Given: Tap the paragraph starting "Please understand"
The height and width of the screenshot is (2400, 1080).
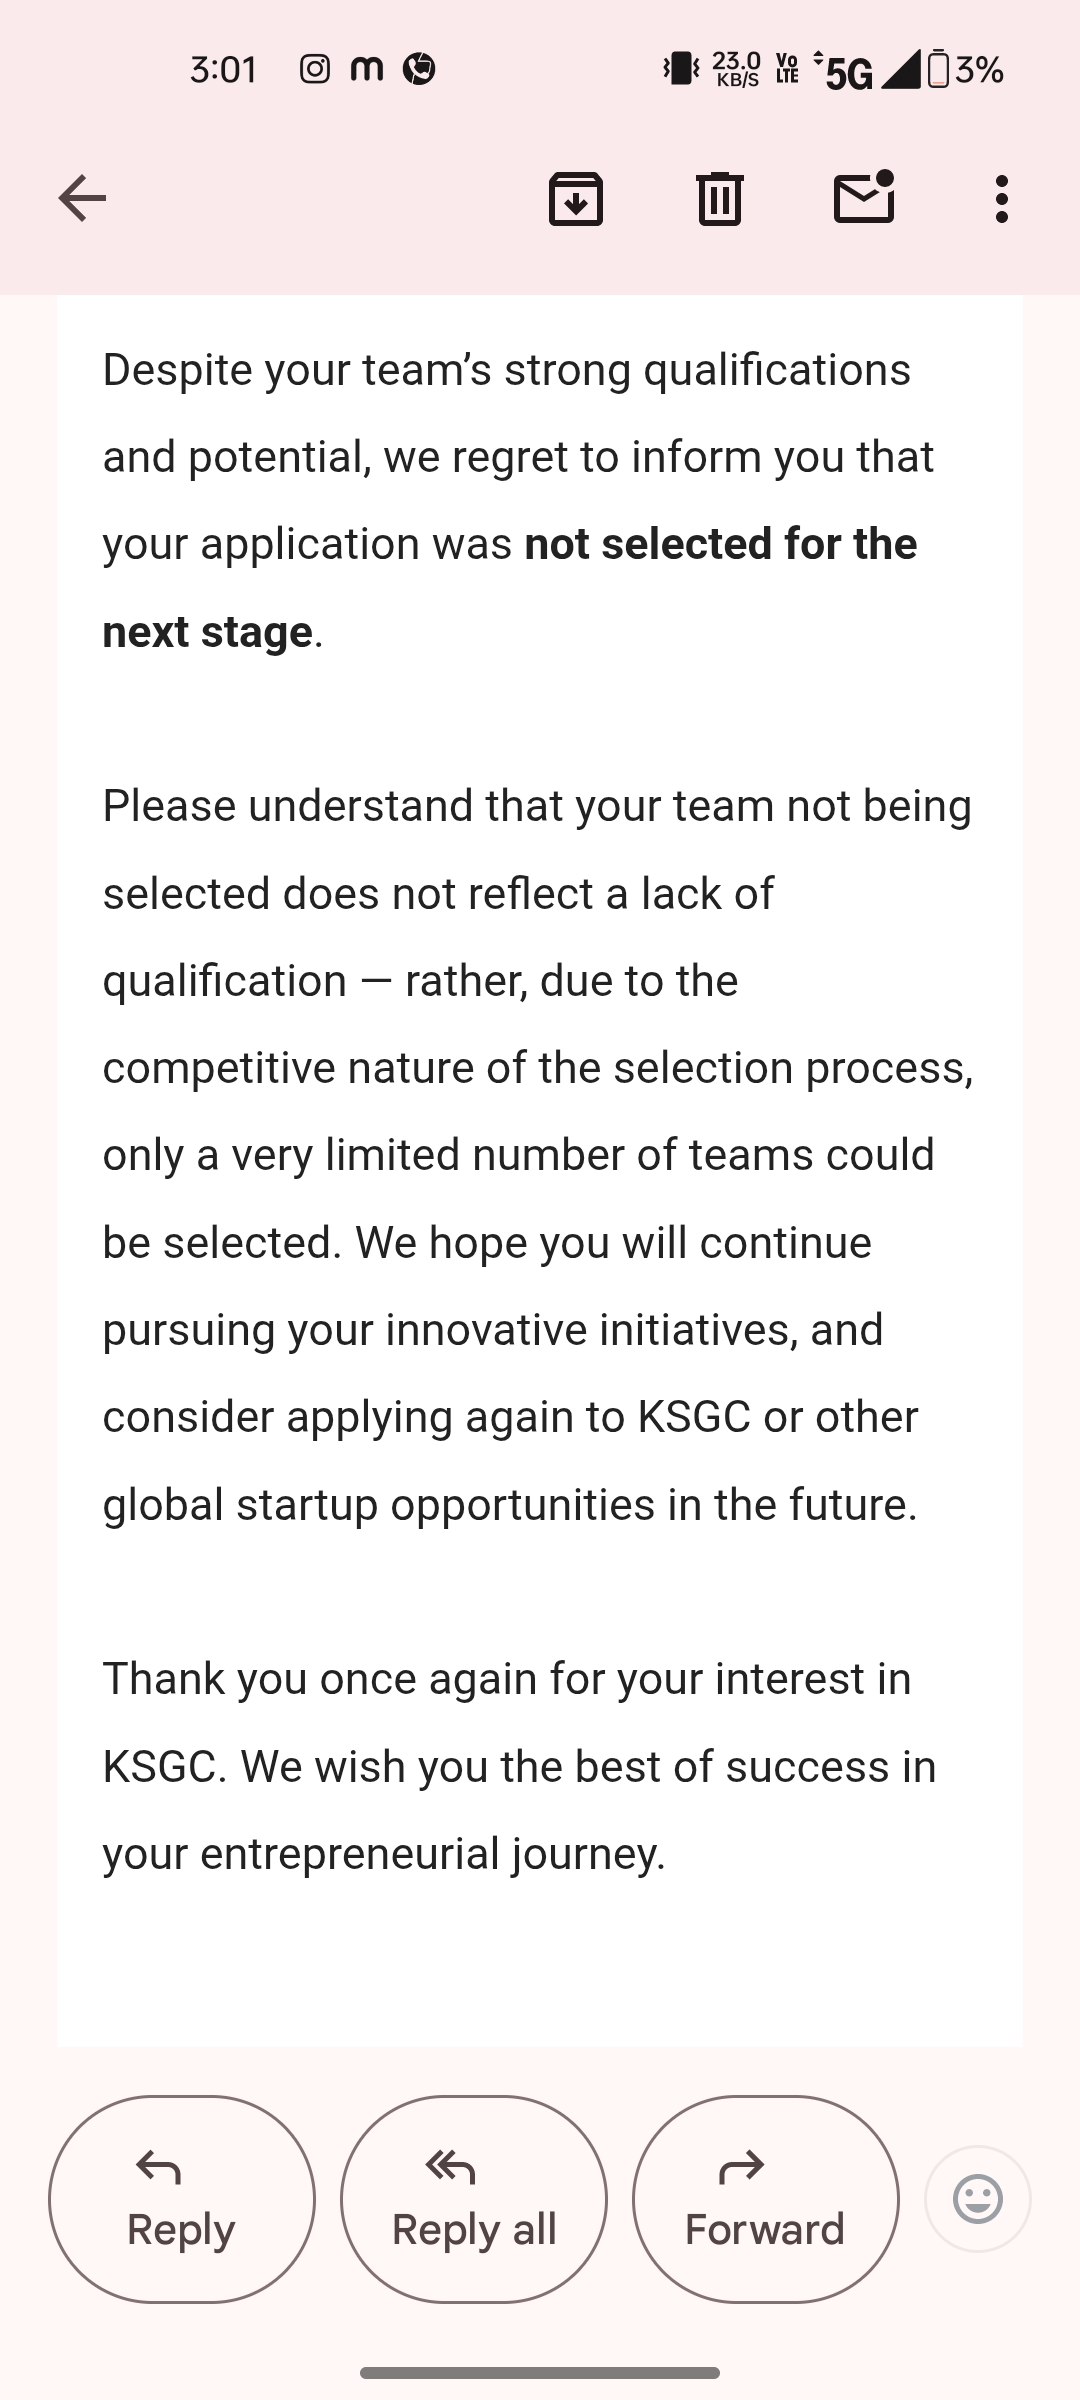Looking at the screenshot, I should (x=538, y=1154).
